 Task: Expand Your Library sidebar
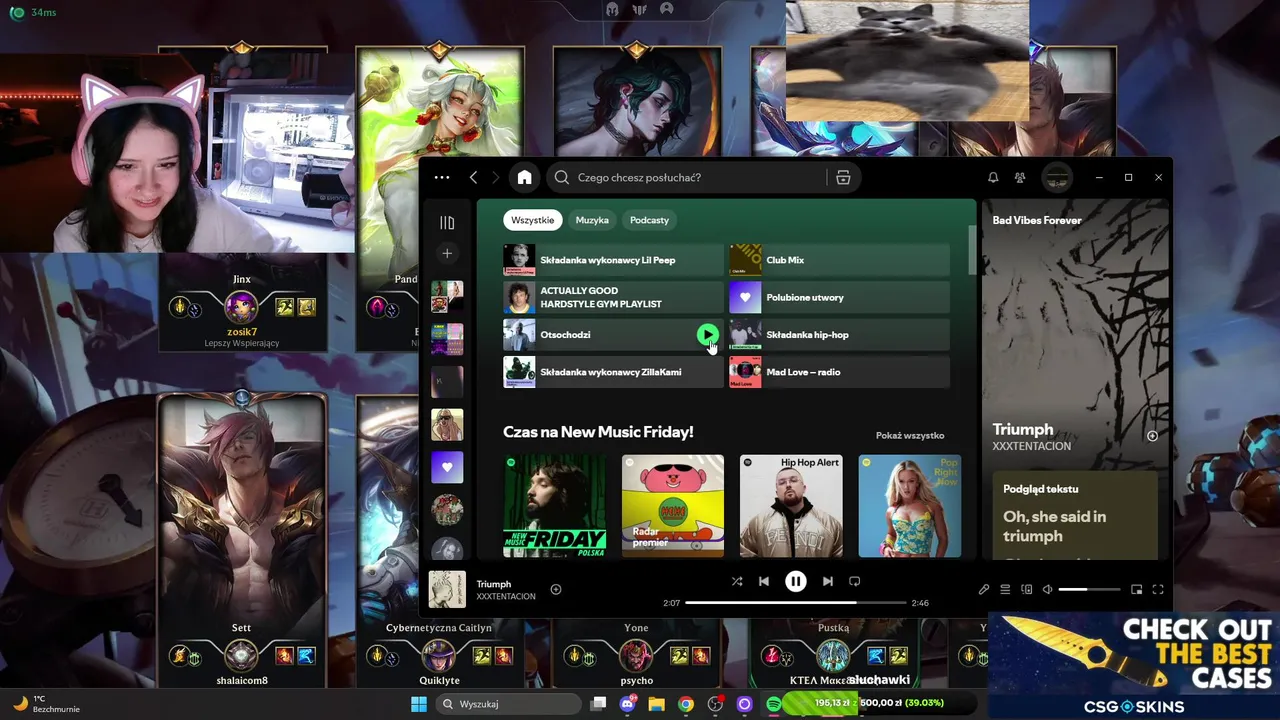[x=447, y=222]
